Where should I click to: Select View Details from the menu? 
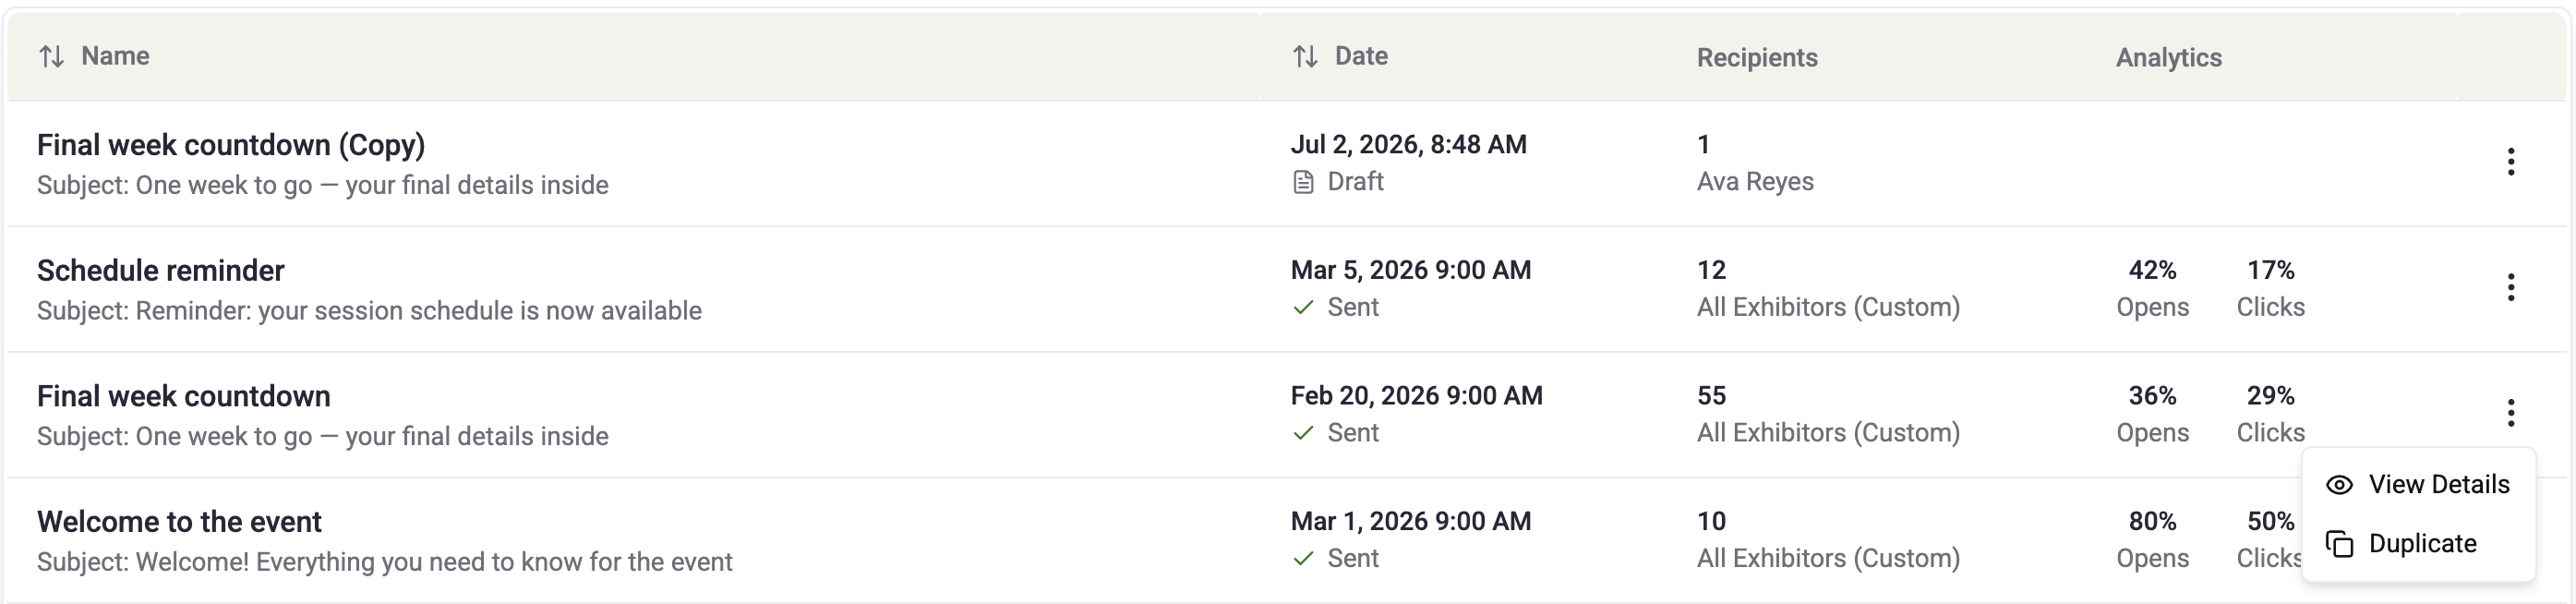coord(2418,485)
